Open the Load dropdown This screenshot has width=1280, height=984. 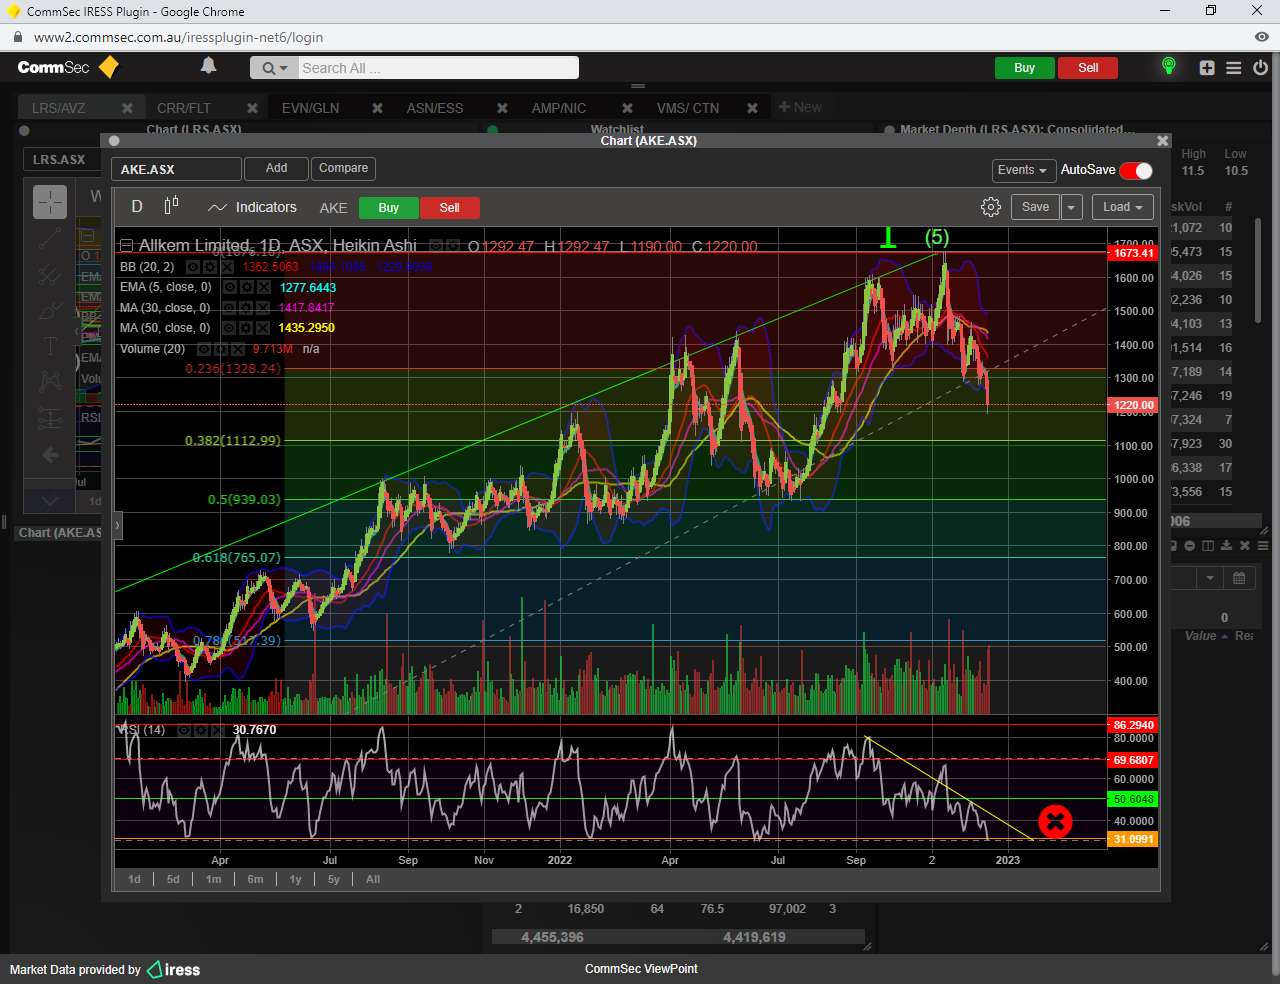pos(1122,207)
